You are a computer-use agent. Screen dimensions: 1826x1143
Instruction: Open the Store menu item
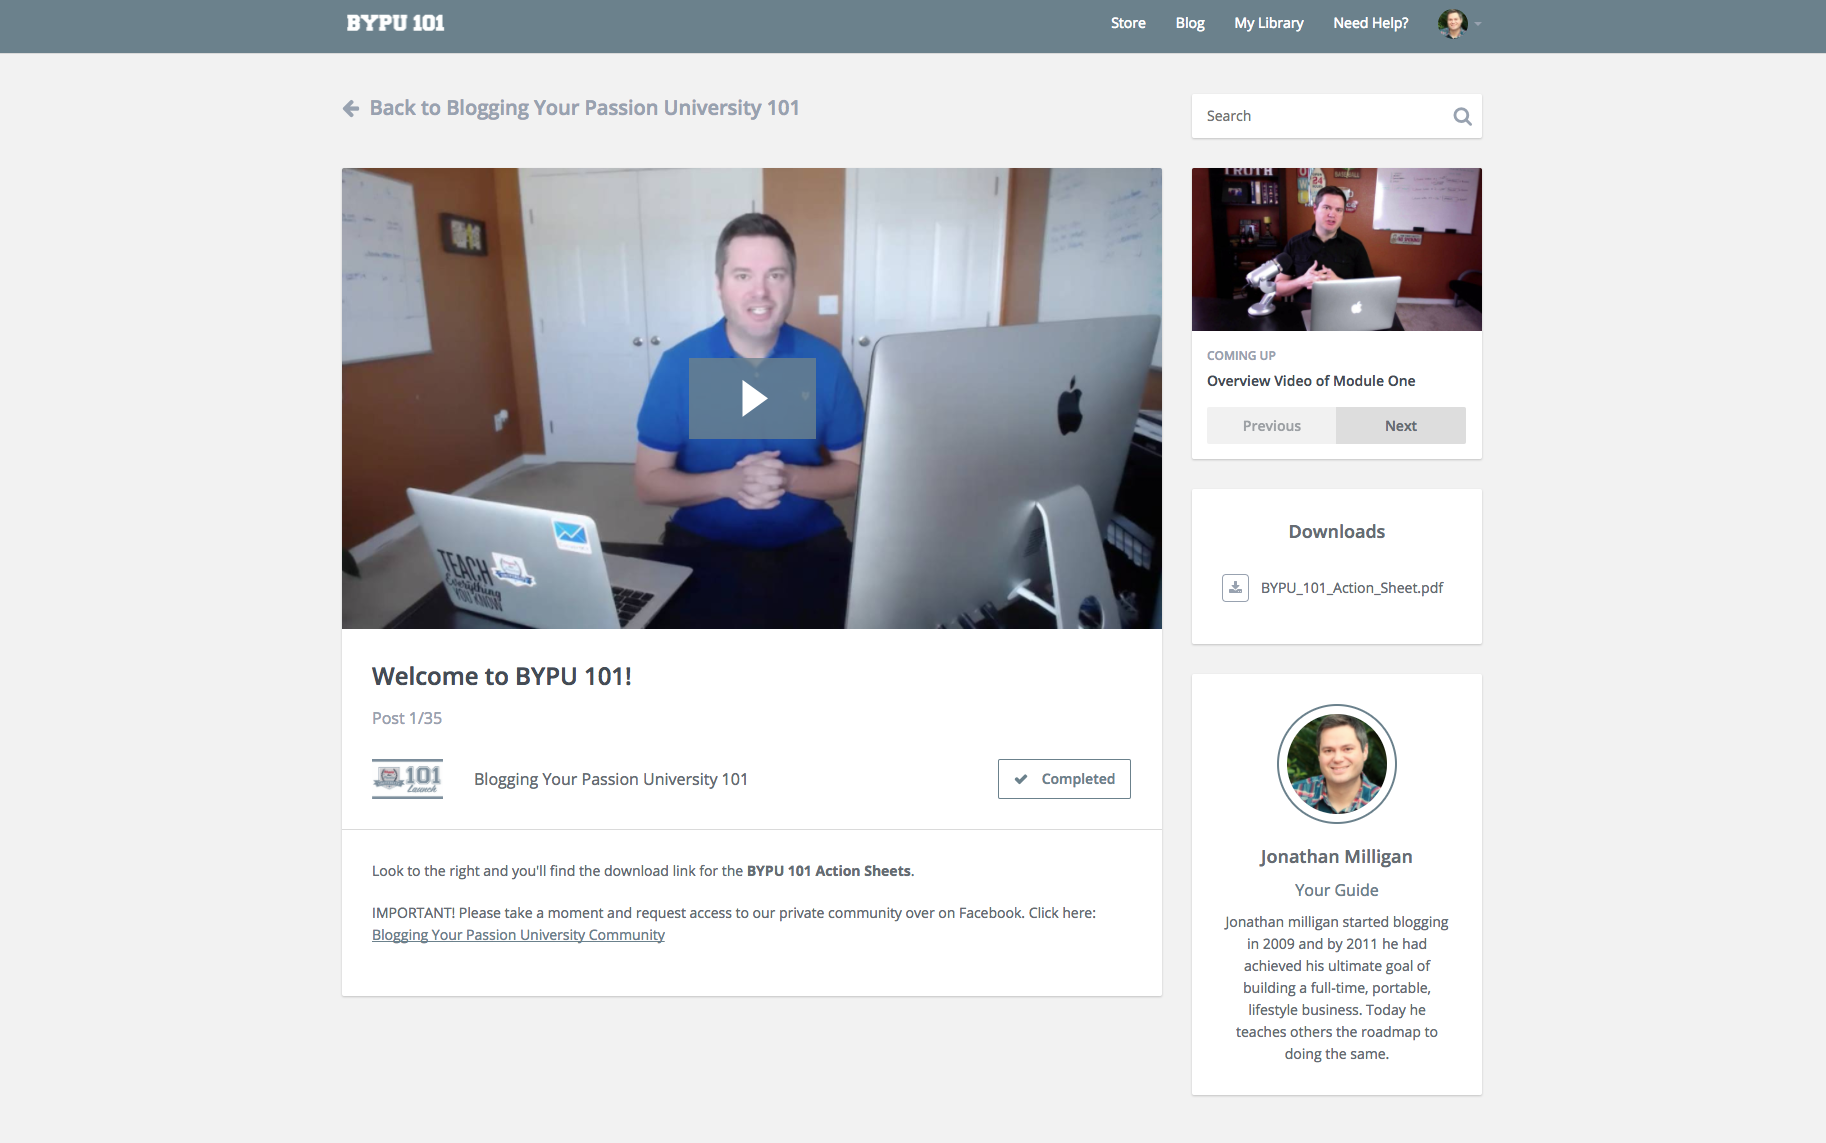(x=1128, y=23)
